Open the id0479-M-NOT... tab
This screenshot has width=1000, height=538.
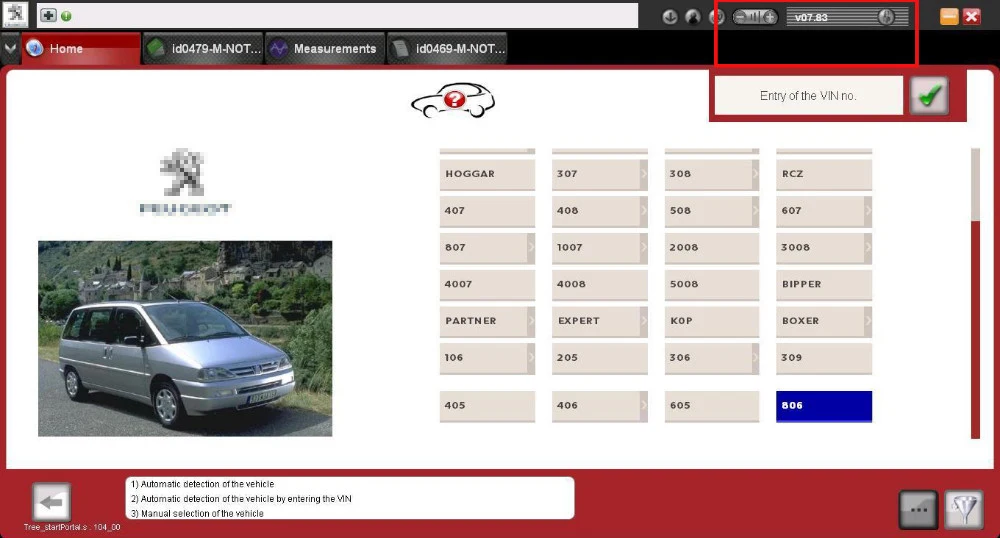click(203, 48)
